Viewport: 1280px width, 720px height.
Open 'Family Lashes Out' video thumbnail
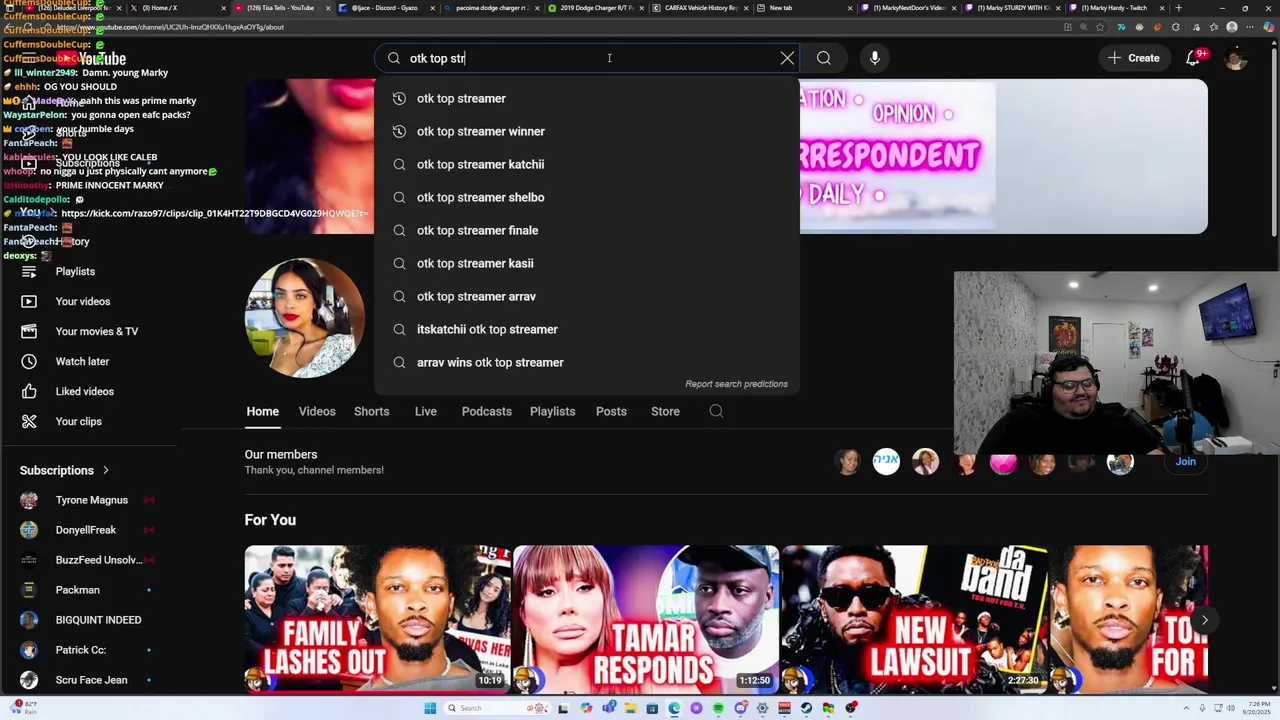(377, 619)
